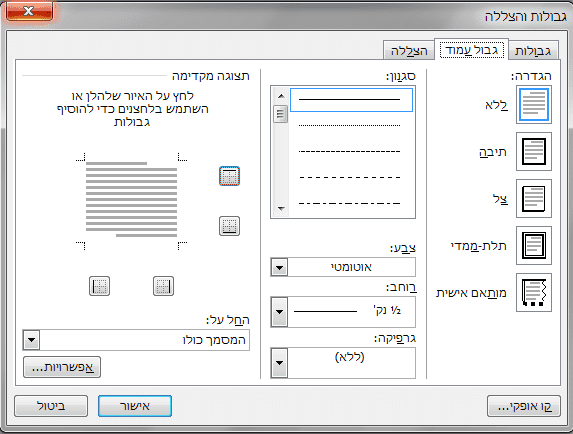Select the dotted line style in list
This screenshot has height=434, width=573.
[x=350, y=125]
